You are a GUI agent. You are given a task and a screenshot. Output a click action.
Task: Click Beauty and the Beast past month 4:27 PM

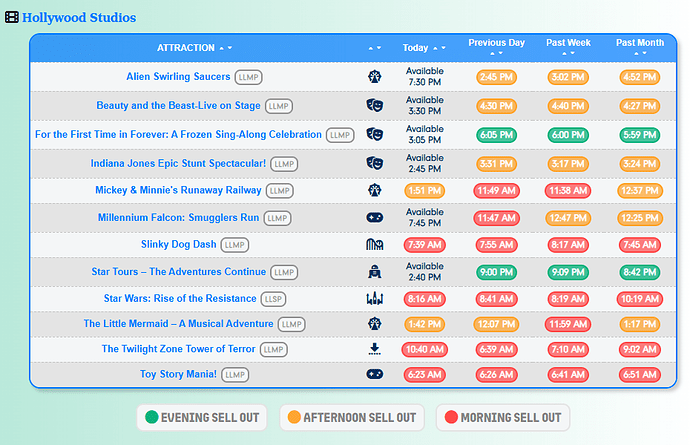coord(640,106)
